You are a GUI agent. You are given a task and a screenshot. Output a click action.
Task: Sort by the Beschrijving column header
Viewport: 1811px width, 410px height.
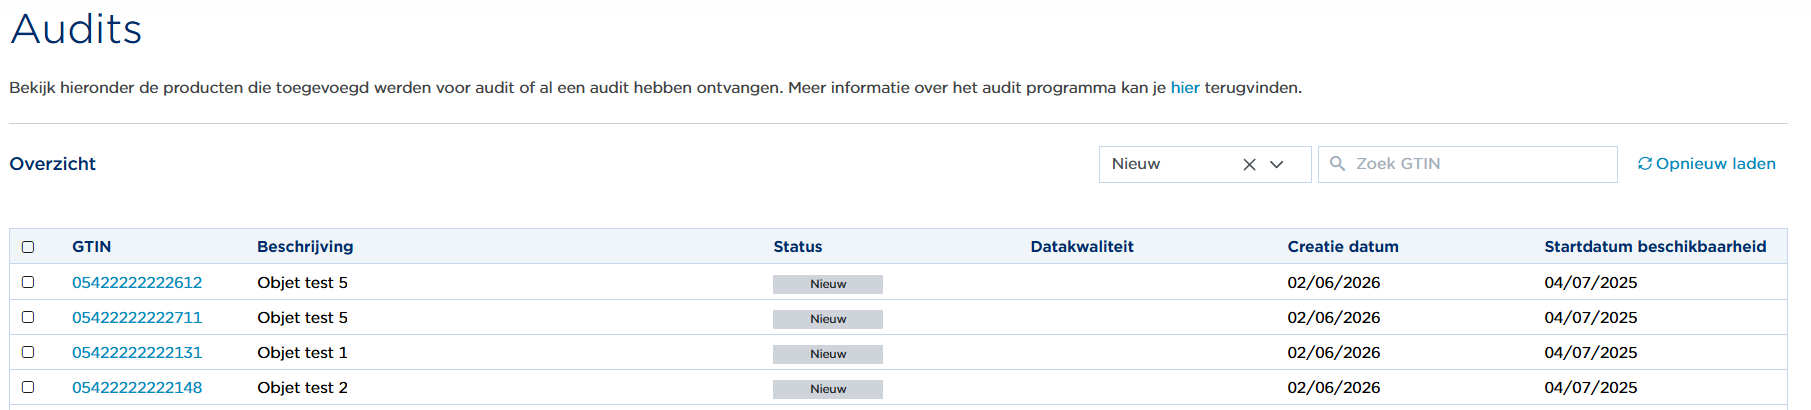305,247
